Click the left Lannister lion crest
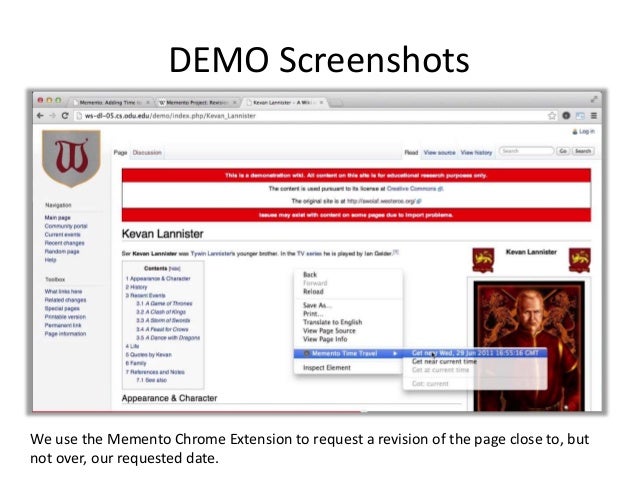Screen dimensions: 638x479 [x=483, y=260]
